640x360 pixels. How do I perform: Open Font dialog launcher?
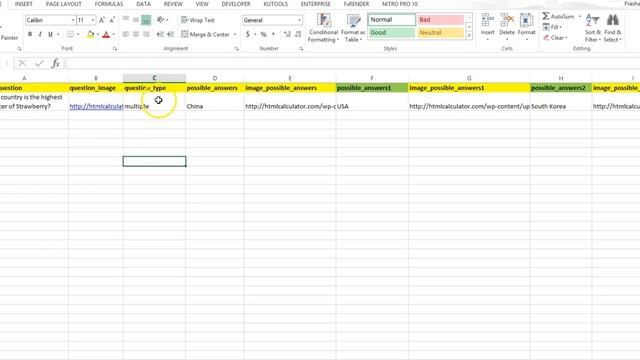pos(115,49)
